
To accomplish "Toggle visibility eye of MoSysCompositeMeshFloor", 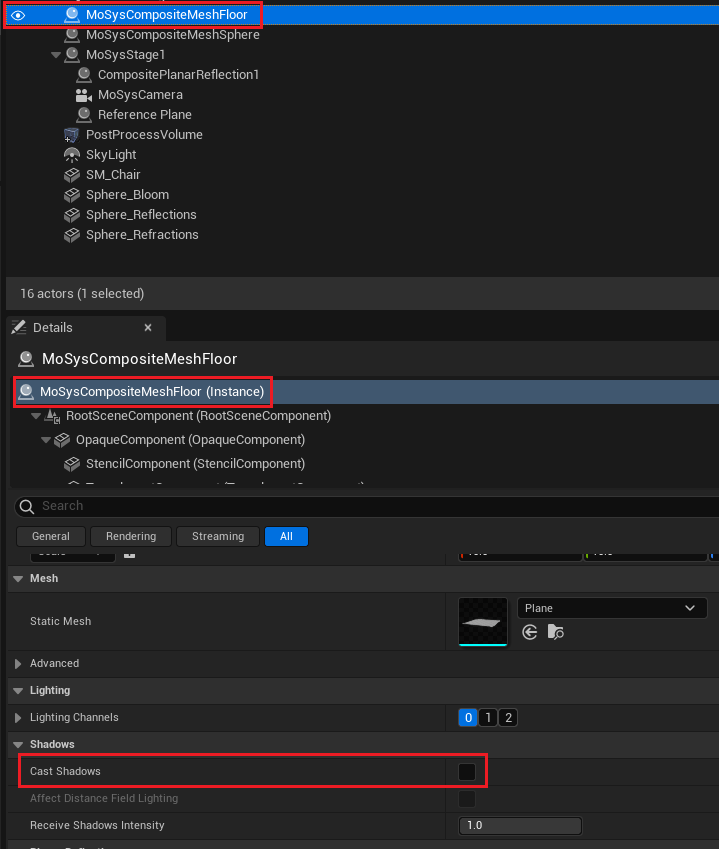I will coord(18,15).
